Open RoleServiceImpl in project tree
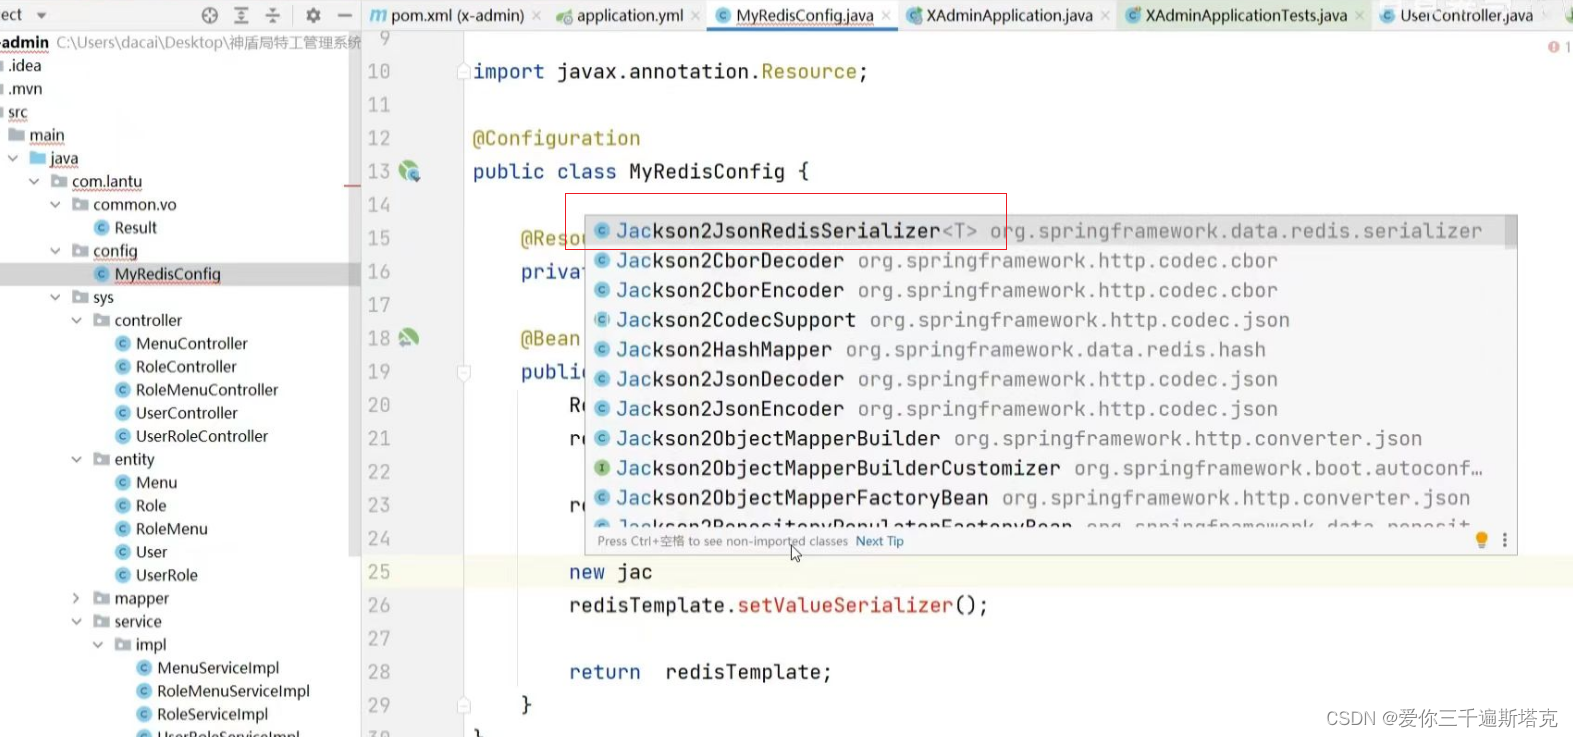The width and height of the screenshot is (1573, 737). click(x=202, y=713)
